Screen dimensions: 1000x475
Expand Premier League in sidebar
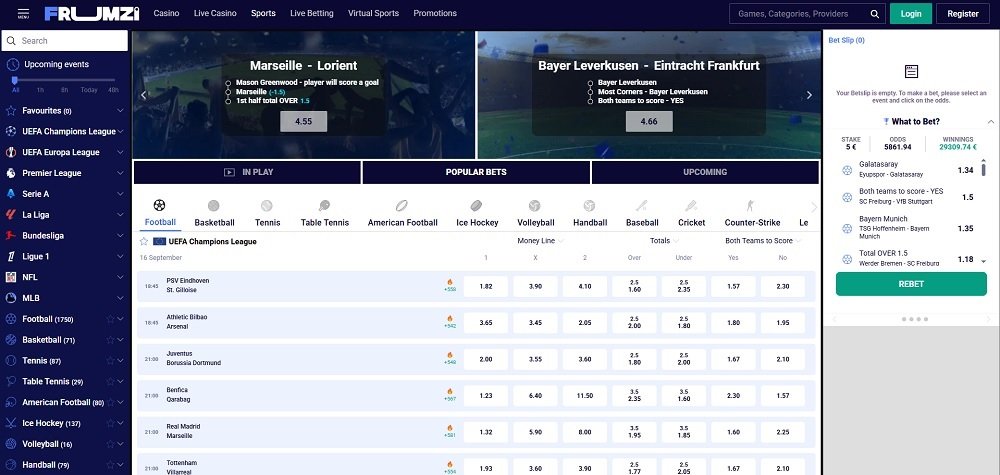coord(120,173)
